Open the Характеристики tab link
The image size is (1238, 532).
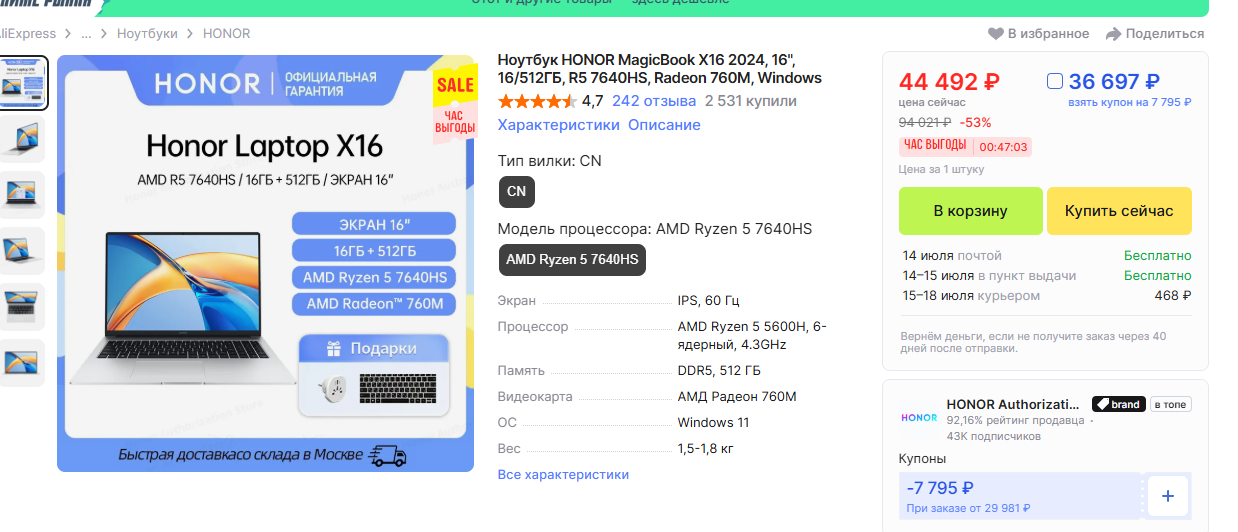[x=559, y=125]
